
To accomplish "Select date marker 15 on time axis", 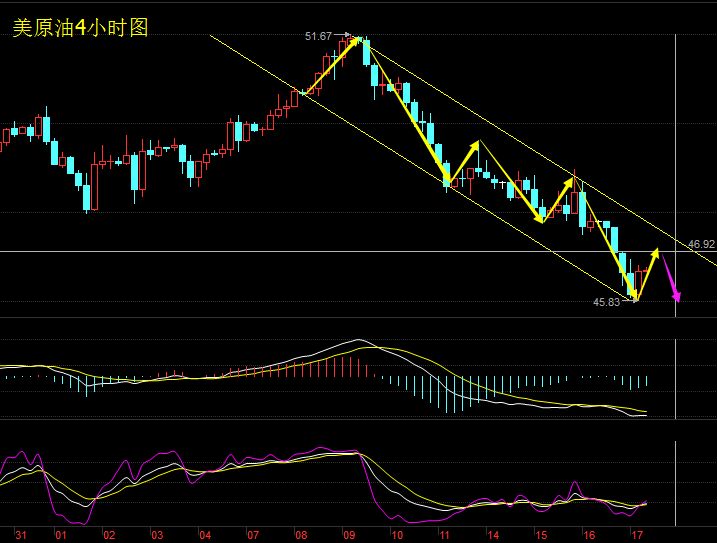I will (541, 535).
